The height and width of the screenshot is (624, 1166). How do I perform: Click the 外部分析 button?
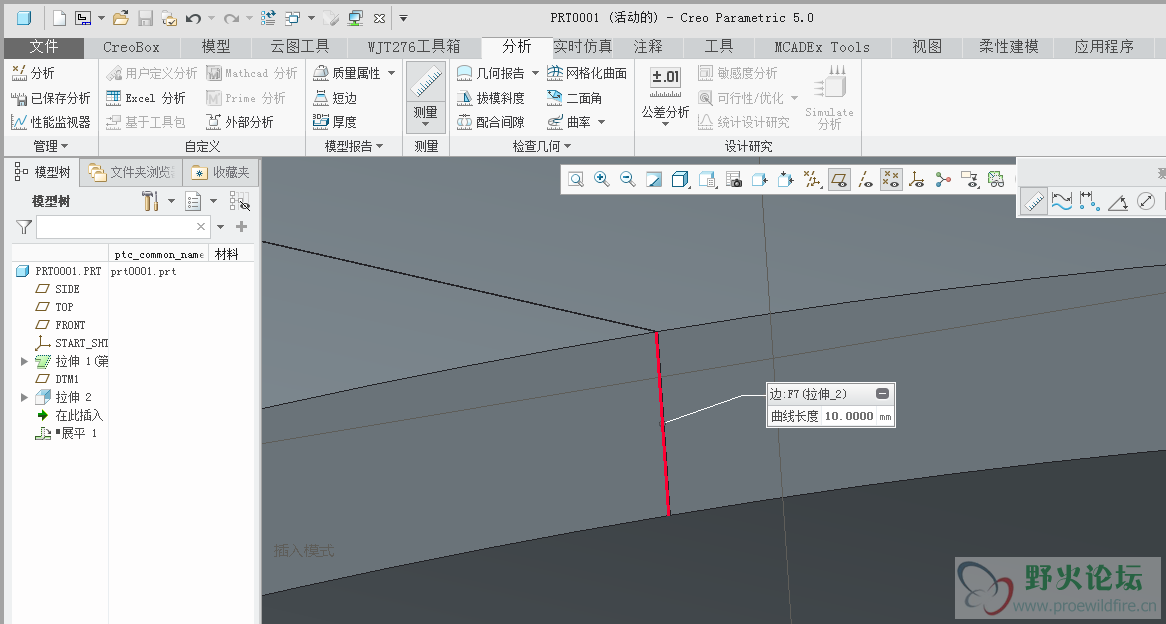(x=240, y=122)
